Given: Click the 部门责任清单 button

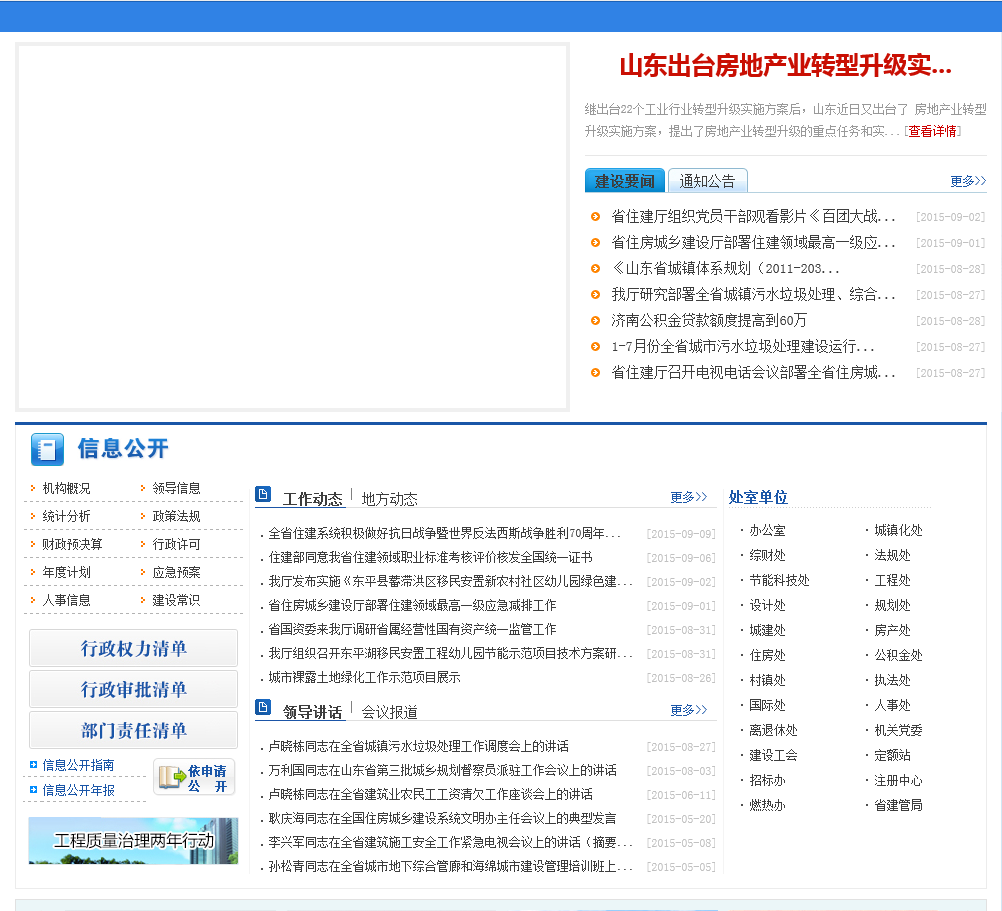Looking at the screenshot, I should (134, 730).
